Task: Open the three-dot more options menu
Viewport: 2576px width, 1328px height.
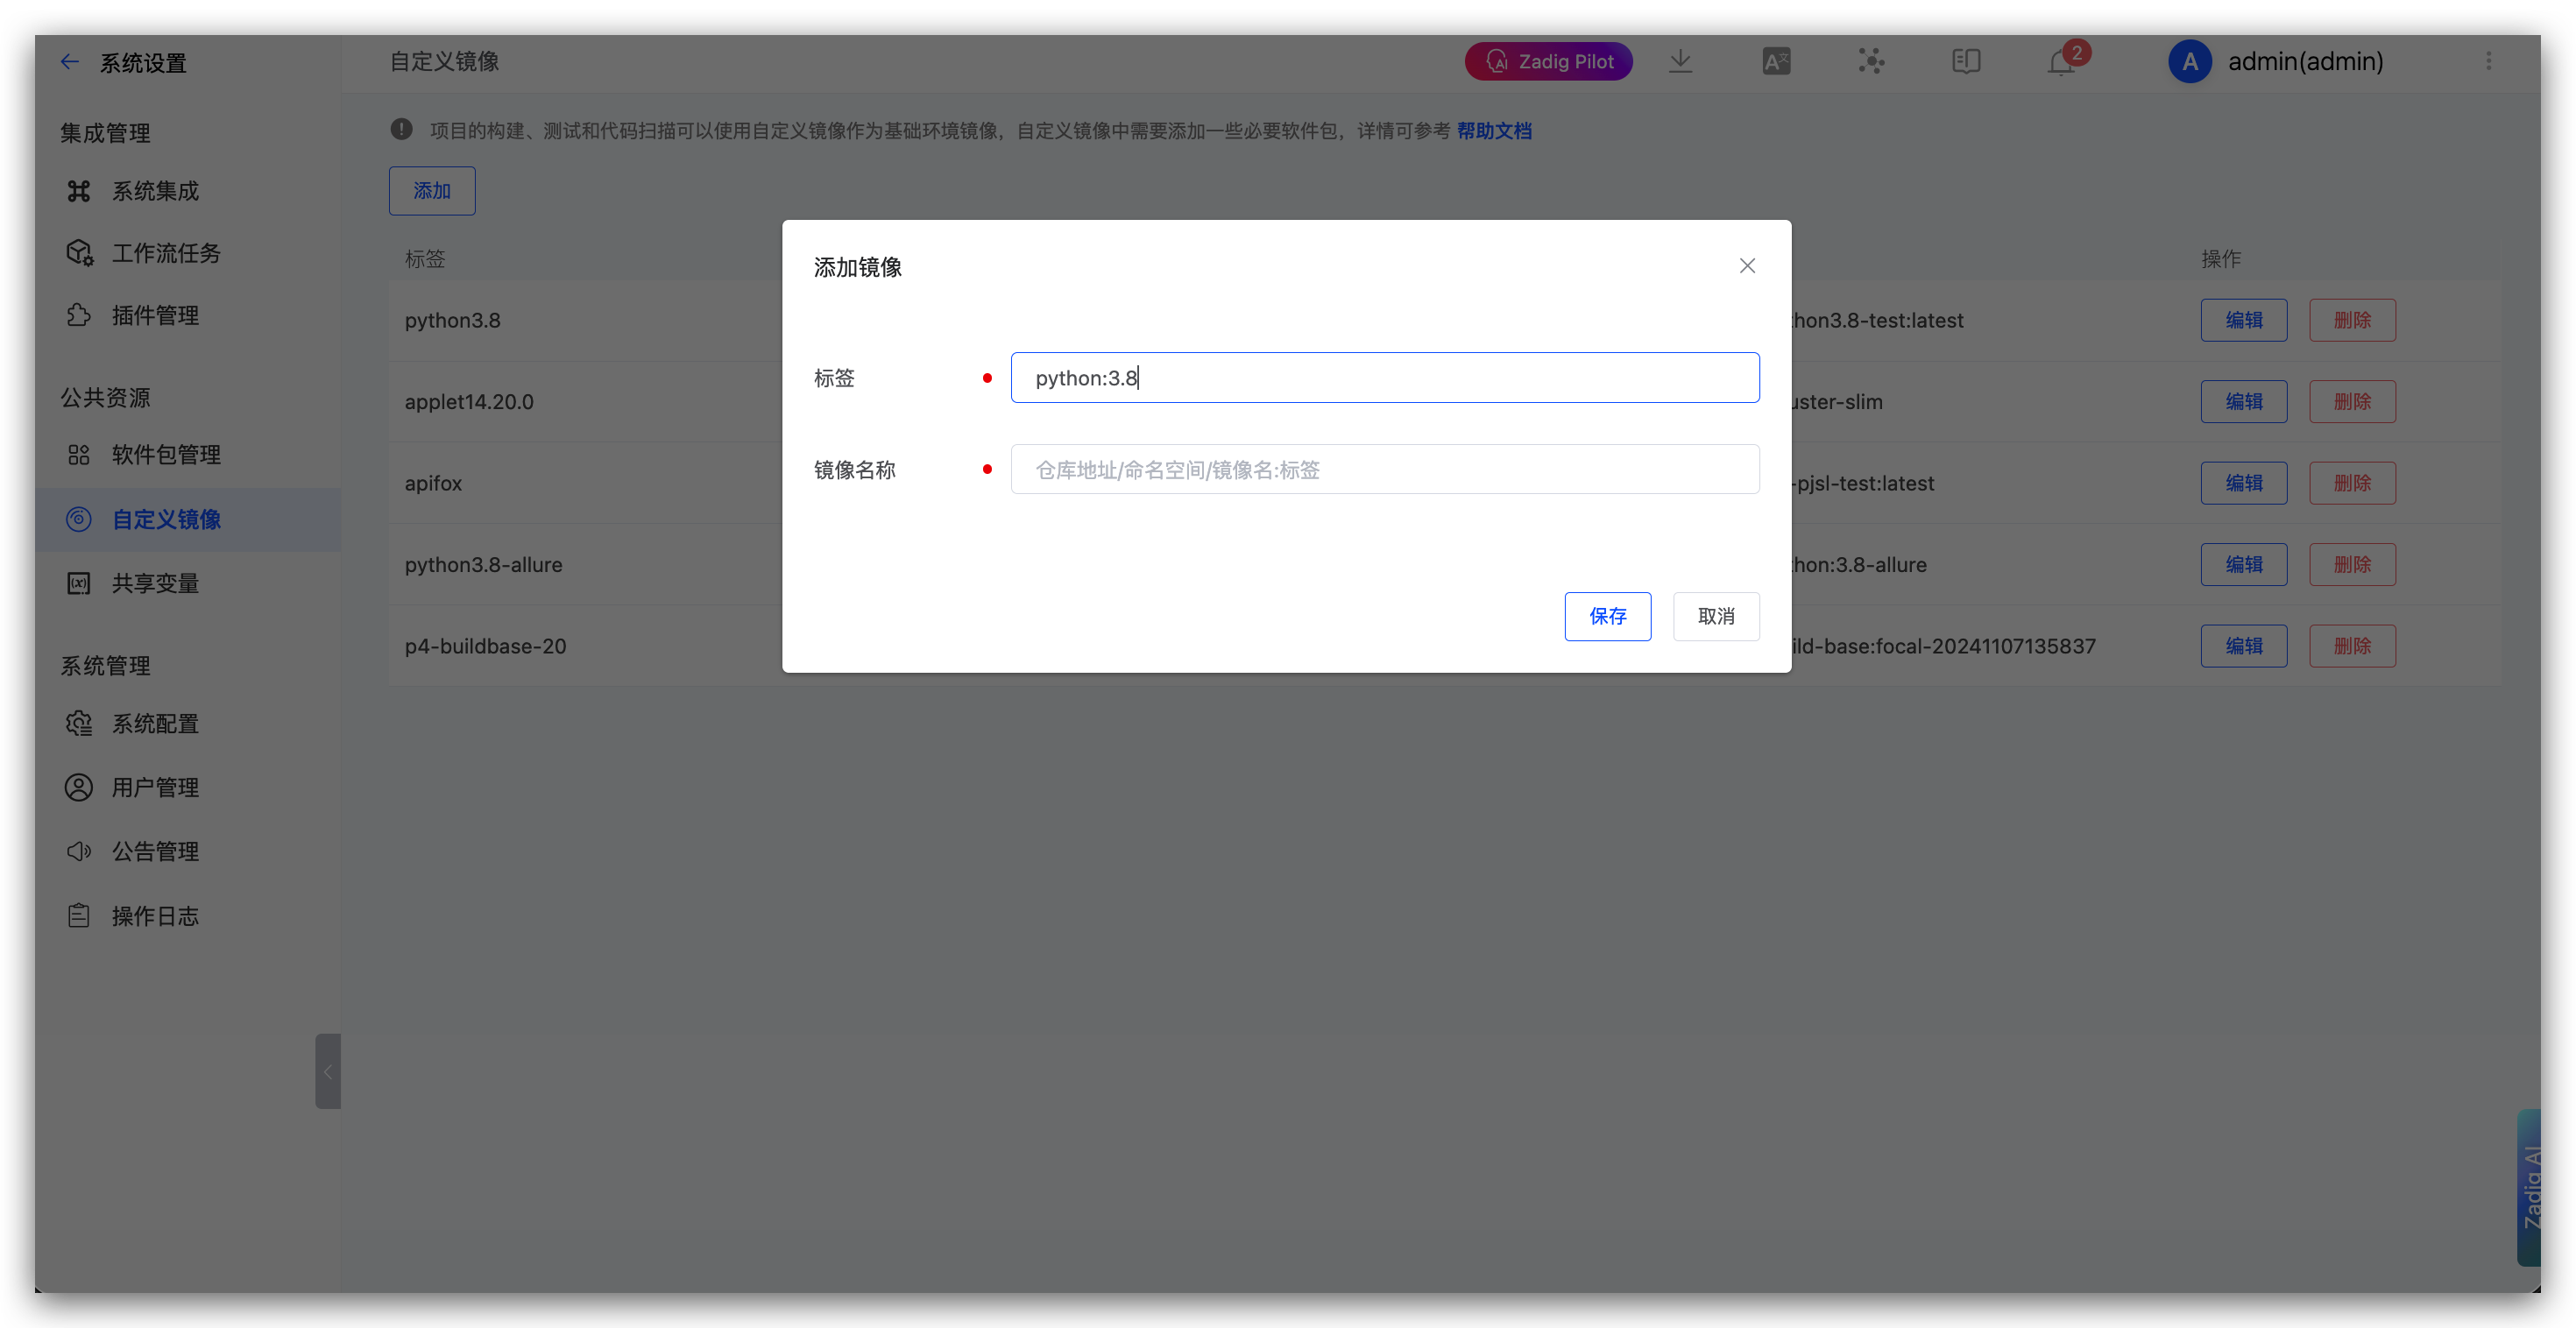Action: 2489,61
